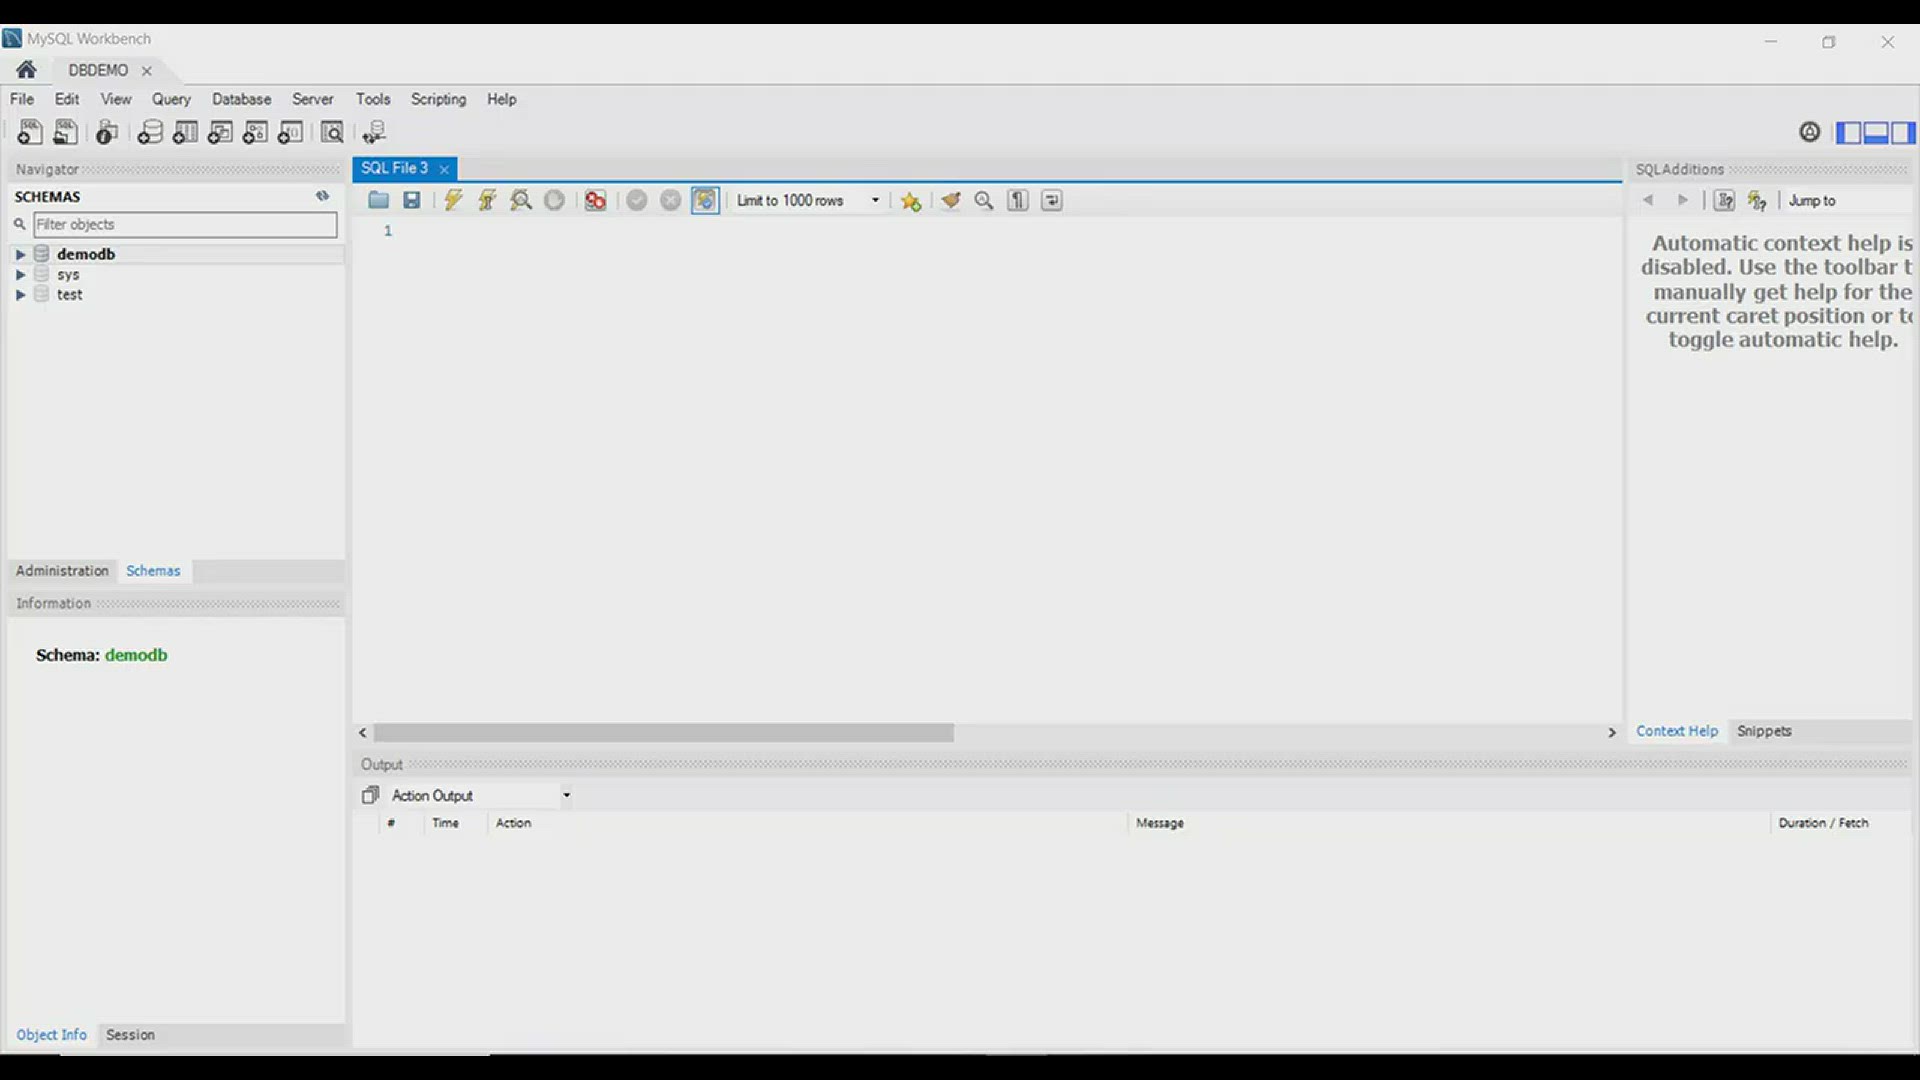Create a new SQL tab for queries
The image size is (1920, 1080).
(x=30, y=132)
